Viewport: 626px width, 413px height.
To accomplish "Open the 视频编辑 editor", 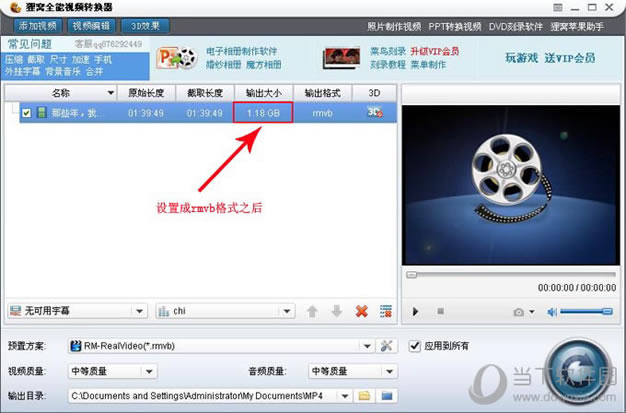I will click(x=92, y=26).
